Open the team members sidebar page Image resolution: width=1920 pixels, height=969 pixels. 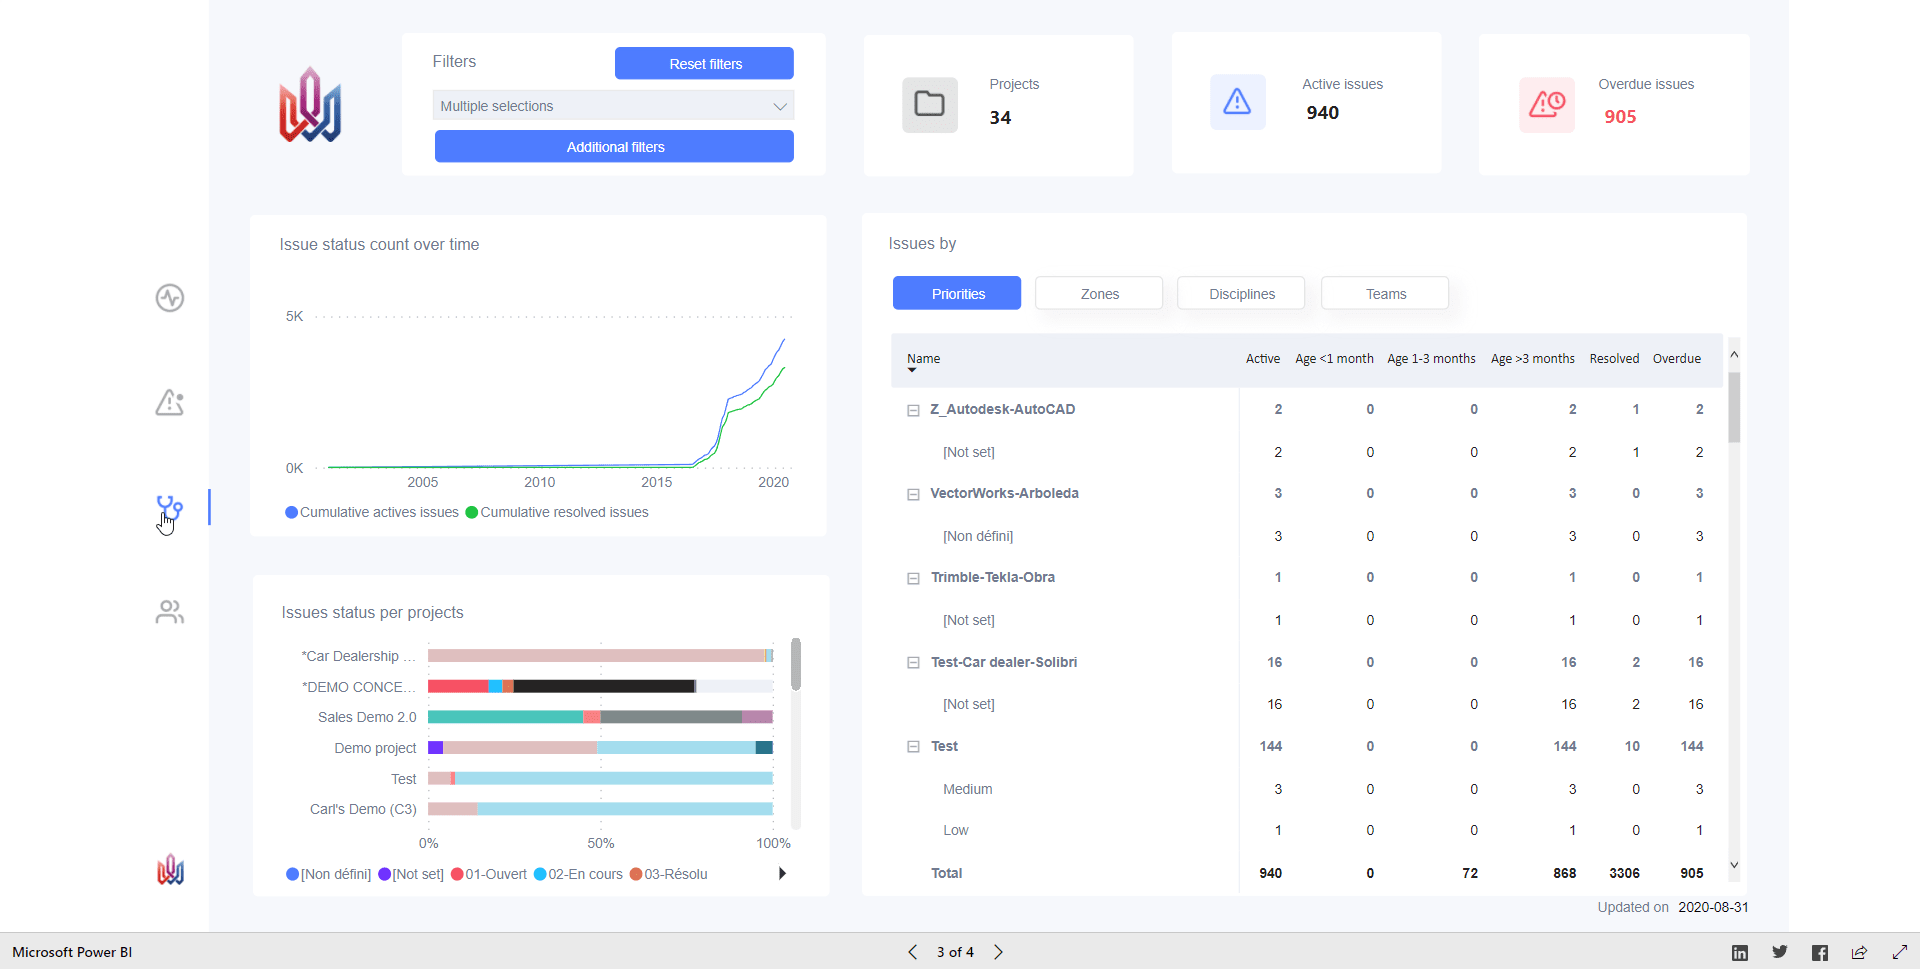tap(170, 612)
